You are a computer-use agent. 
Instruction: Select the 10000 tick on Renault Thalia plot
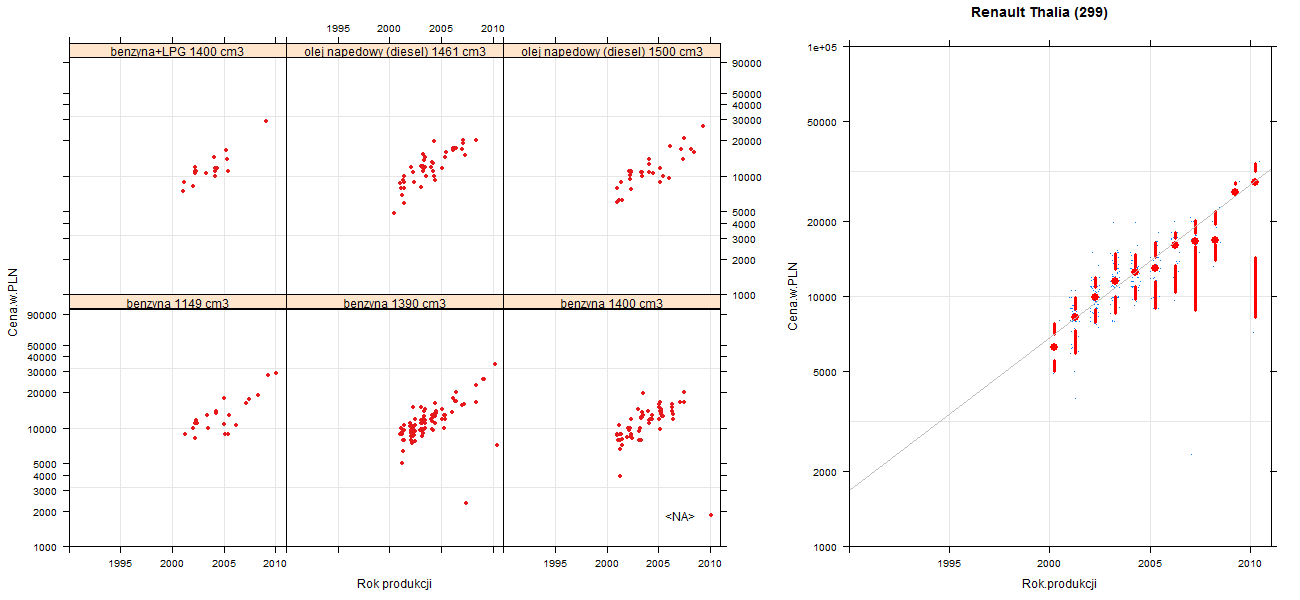coord(823,296)
